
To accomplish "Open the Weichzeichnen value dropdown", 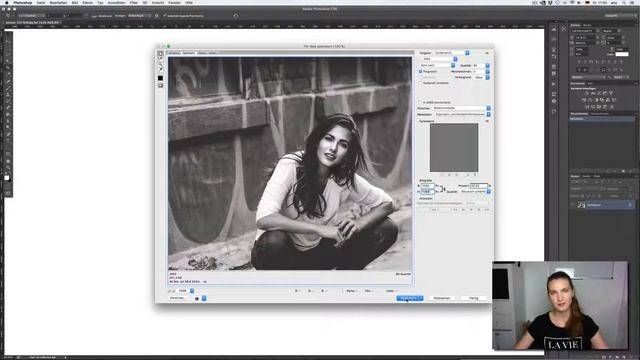I will (x=487, y=71).
